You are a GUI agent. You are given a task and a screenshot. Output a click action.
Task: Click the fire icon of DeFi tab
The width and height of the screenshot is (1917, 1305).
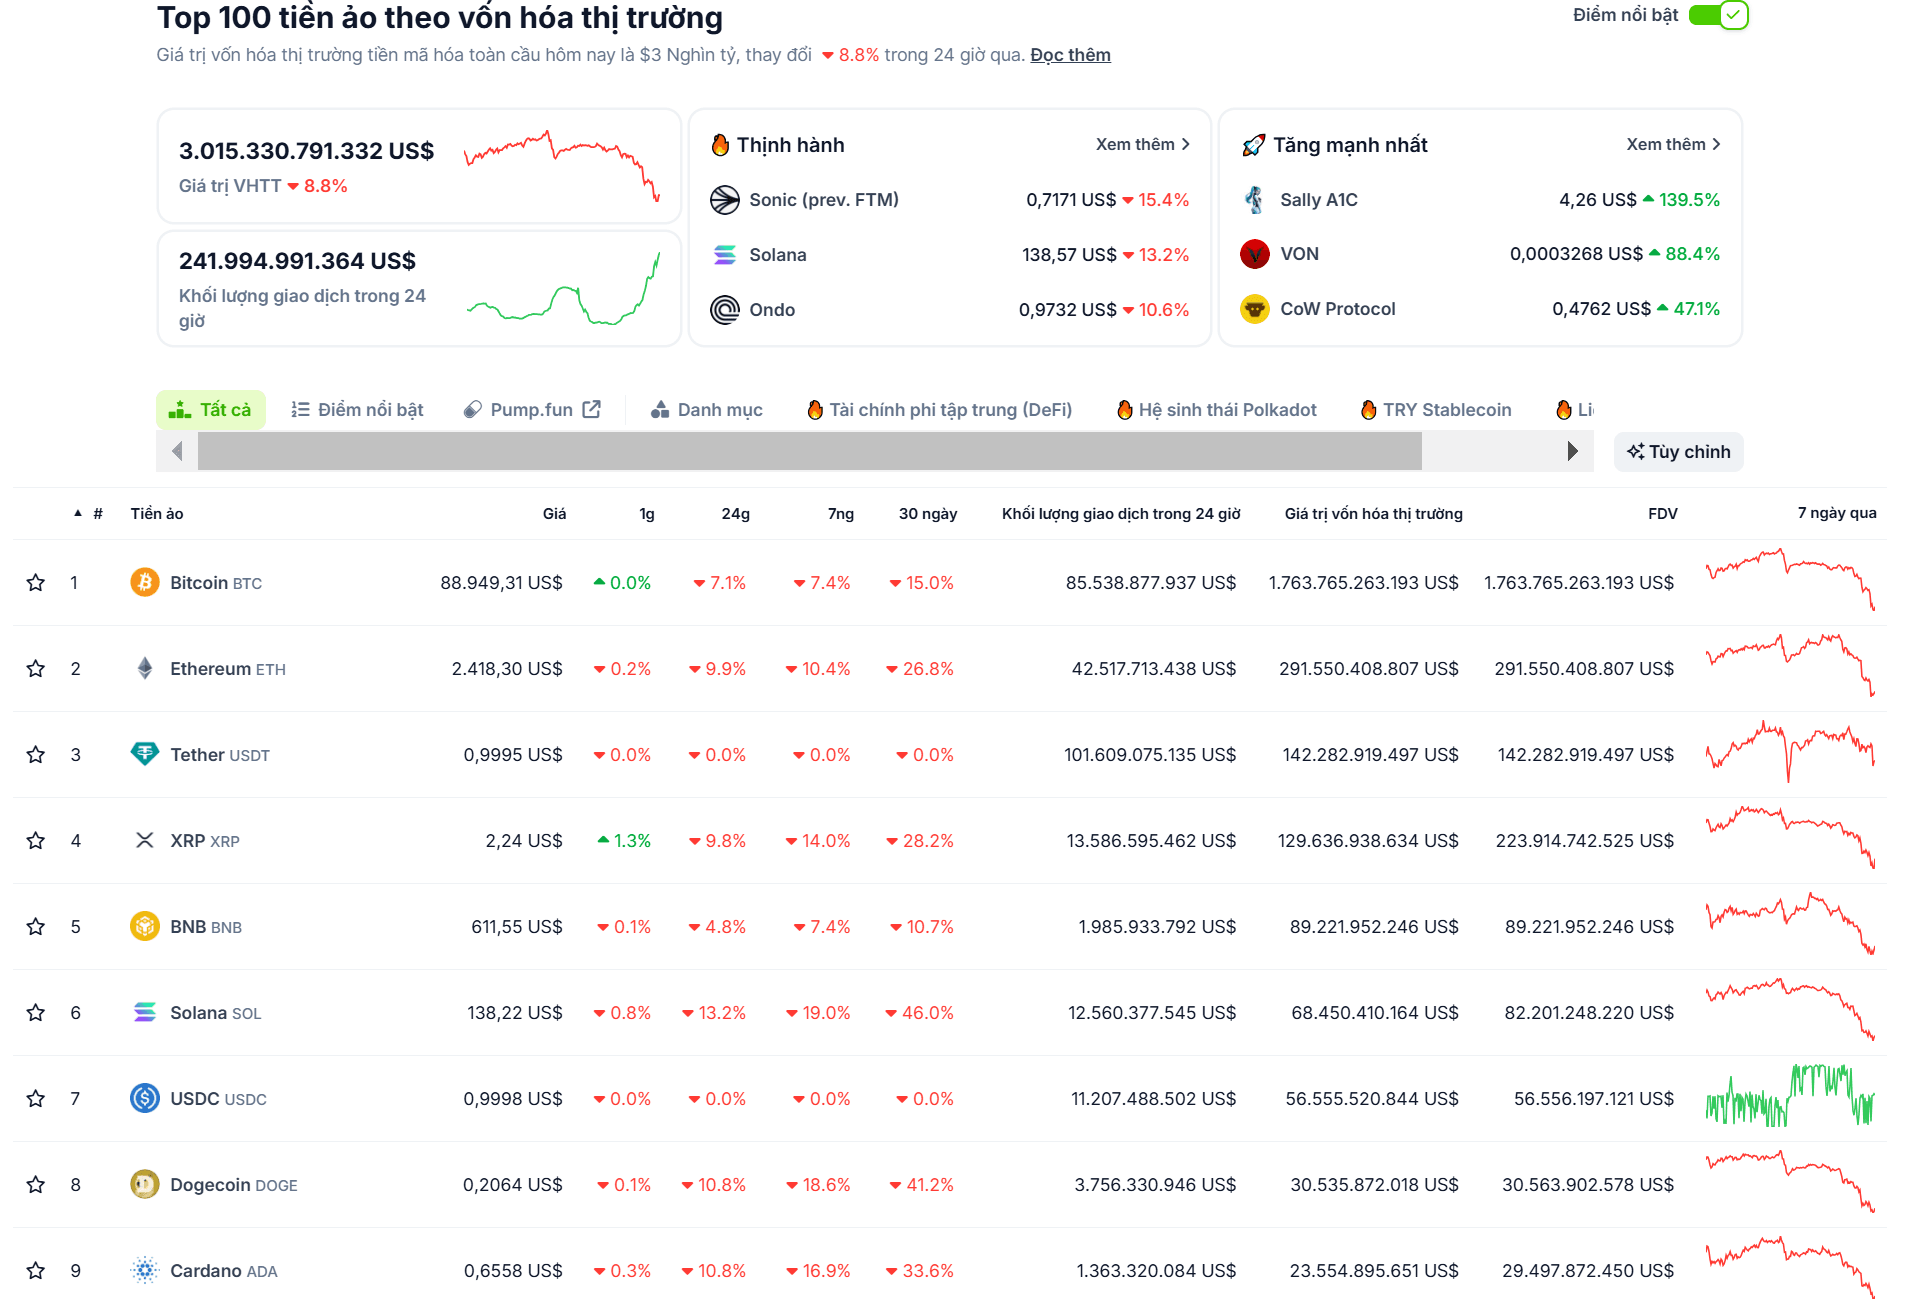tap(815, 409)
